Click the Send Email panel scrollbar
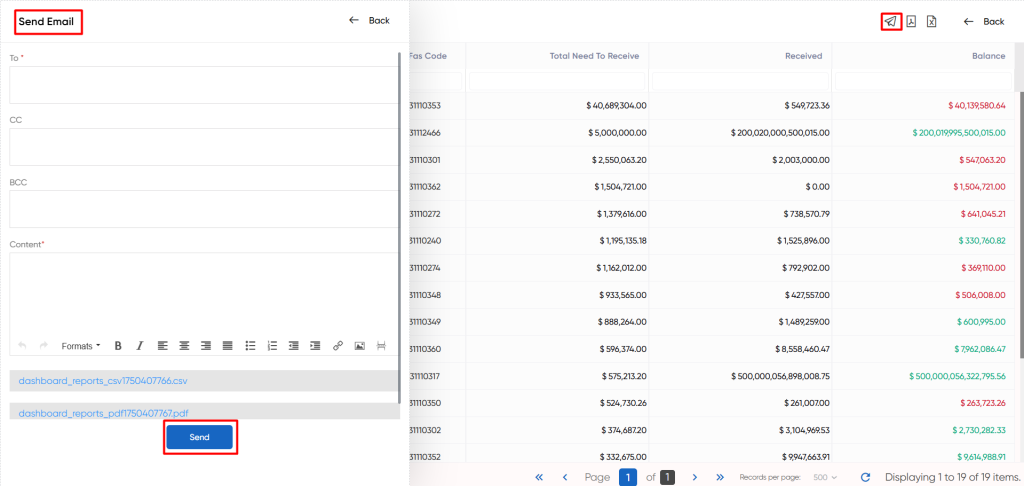1024x486 pixels. (x=399, y=227)
